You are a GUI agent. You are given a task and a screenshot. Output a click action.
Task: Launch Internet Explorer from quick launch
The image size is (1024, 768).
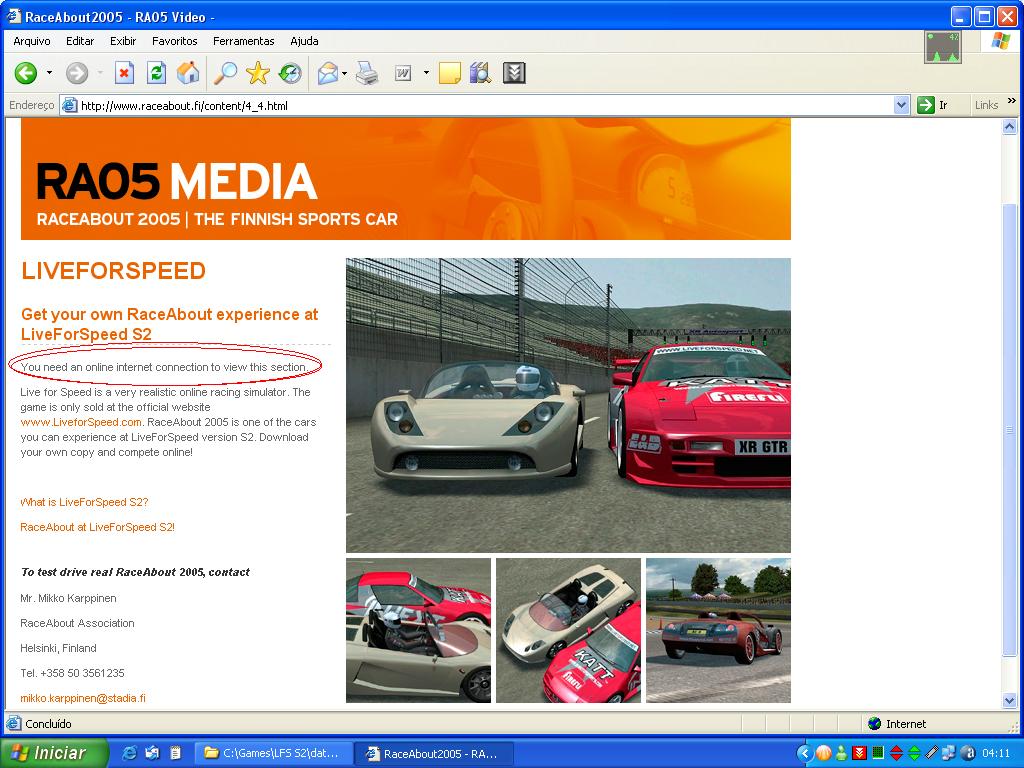click(130, 753)
